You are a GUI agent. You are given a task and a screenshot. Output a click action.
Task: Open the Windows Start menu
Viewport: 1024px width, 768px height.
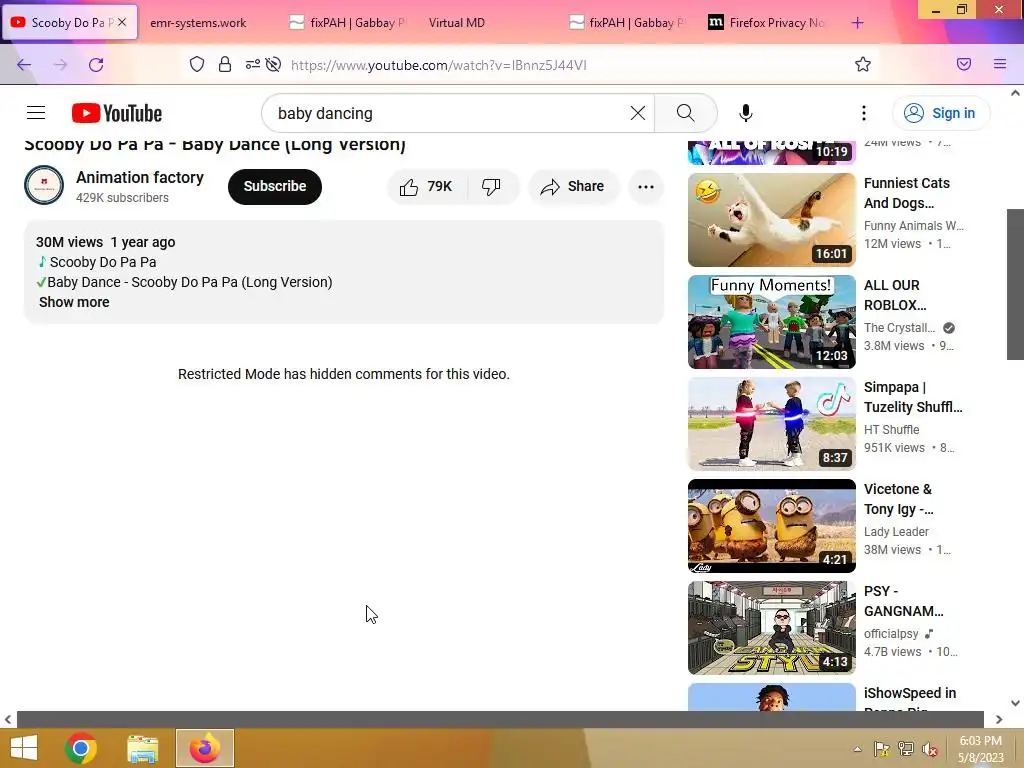(x=24, y=748)
